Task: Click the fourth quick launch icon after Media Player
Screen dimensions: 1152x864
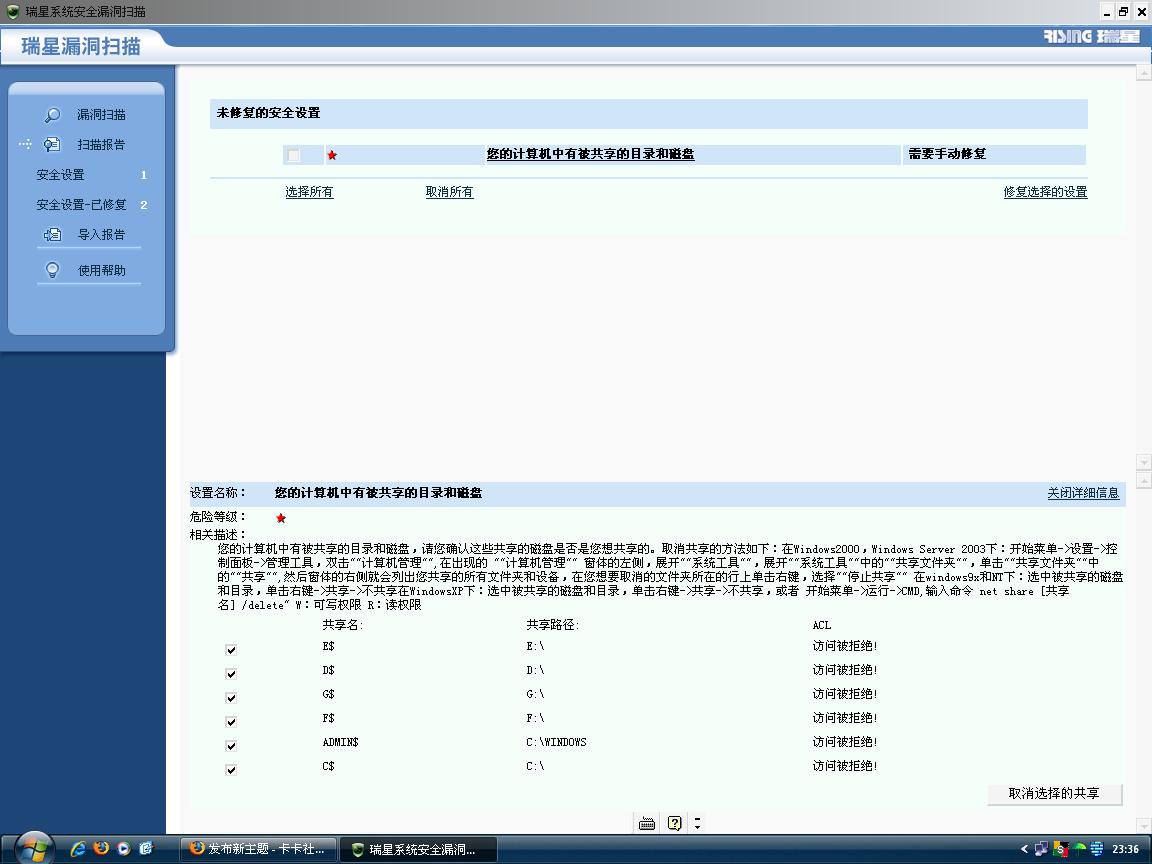Action: 145,849
